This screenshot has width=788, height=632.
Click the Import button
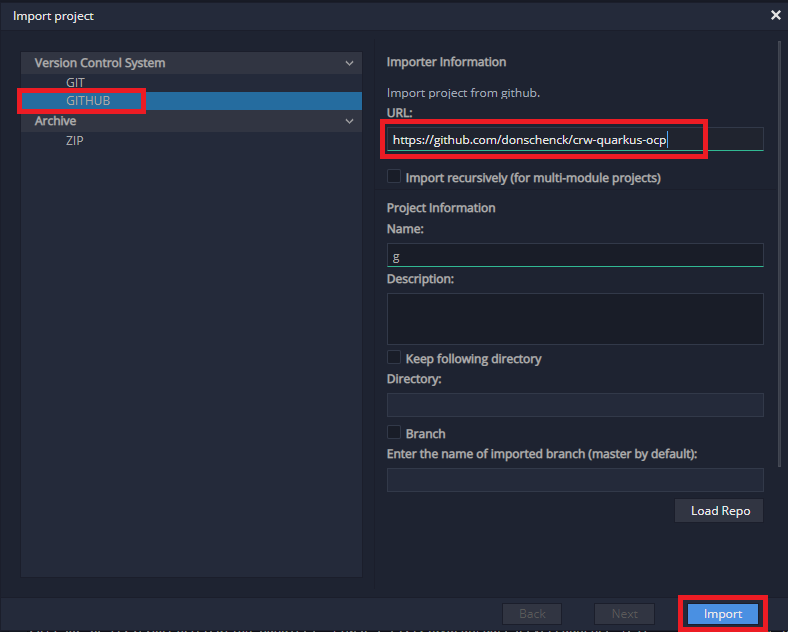tap(723, 614)
